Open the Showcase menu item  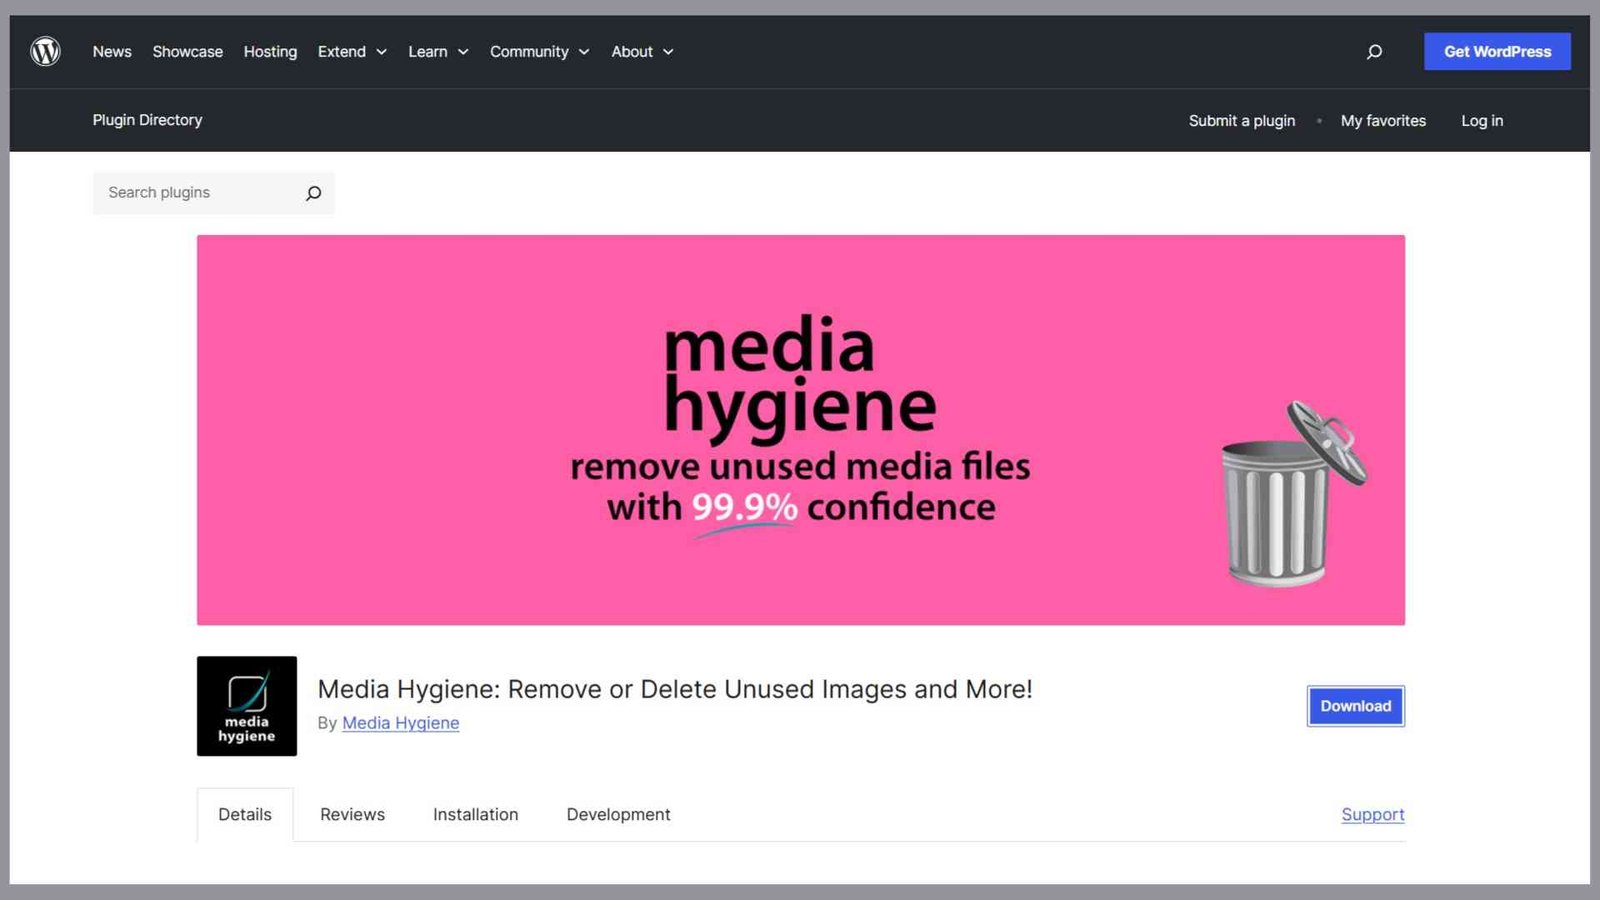[x=188, y=52]
